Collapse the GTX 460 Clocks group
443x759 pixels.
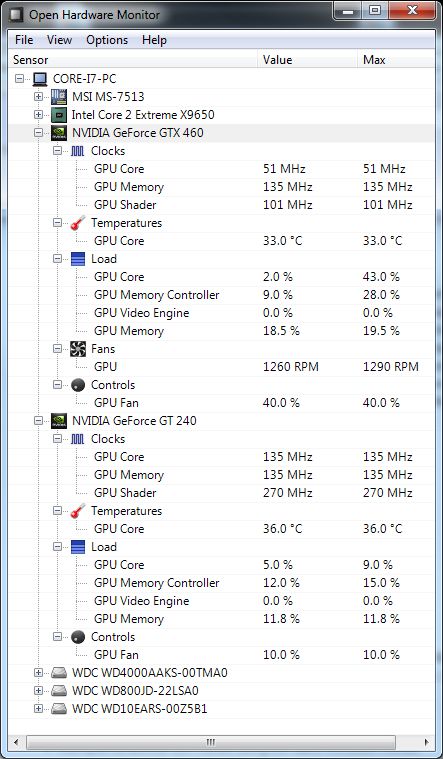(58, 151)
